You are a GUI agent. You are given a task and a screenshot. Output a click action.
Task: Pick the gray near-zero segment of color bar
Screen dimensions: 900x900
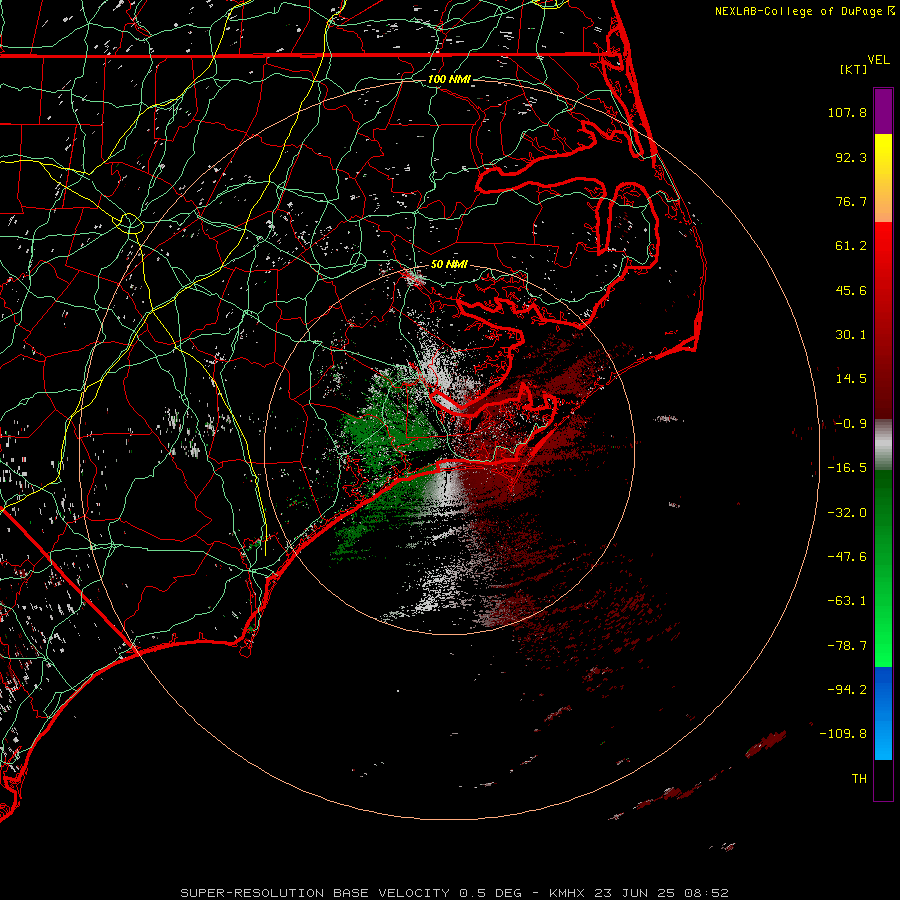point(883,444)
